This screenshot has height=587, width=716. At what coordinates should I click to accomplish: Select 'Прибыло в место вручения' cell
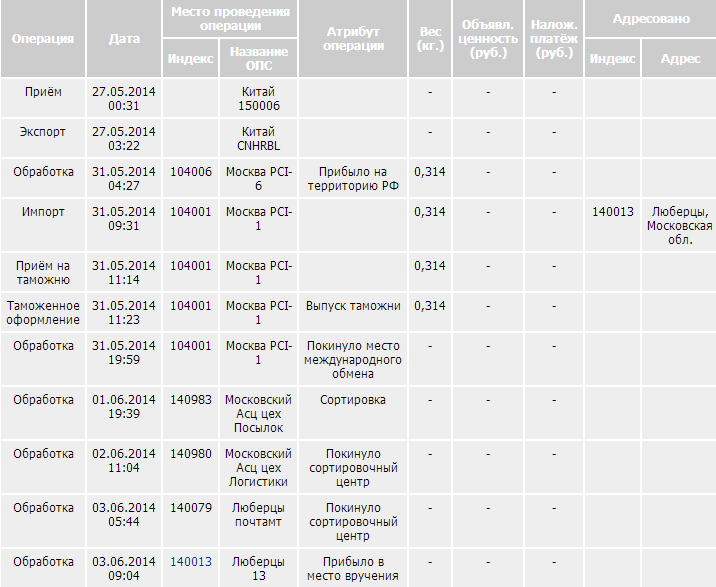(353, 568)
